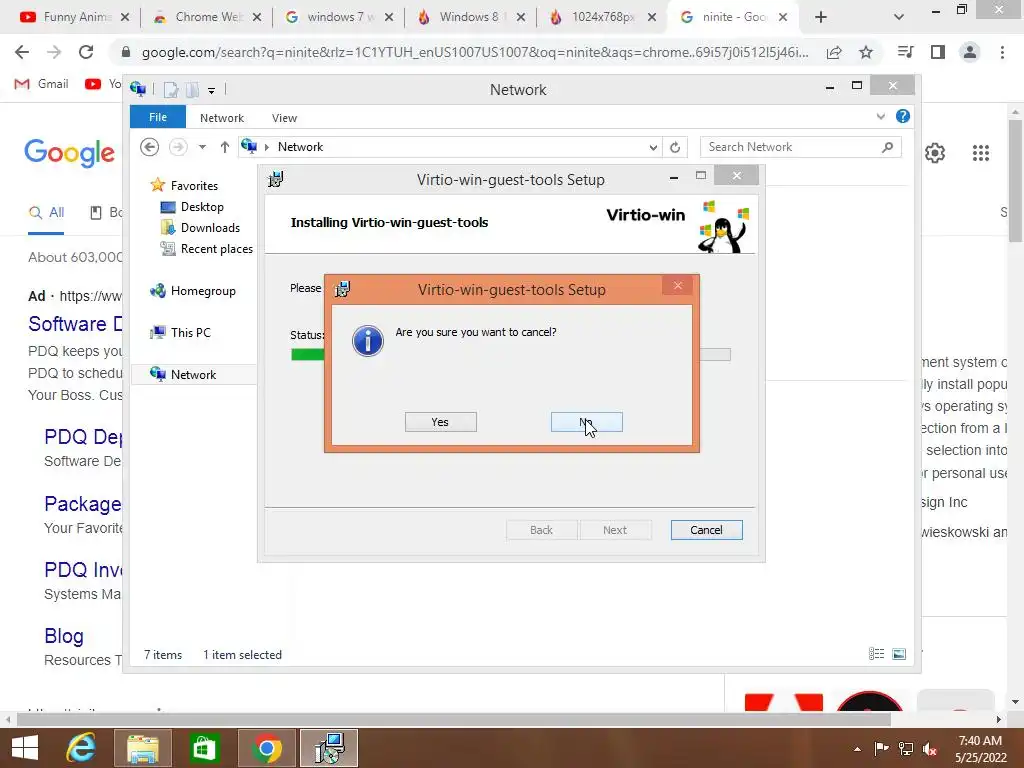Viewport: 1024px width, 768px height.
Task: Expand the address bar history dropdown
Action: coord(652,148)
